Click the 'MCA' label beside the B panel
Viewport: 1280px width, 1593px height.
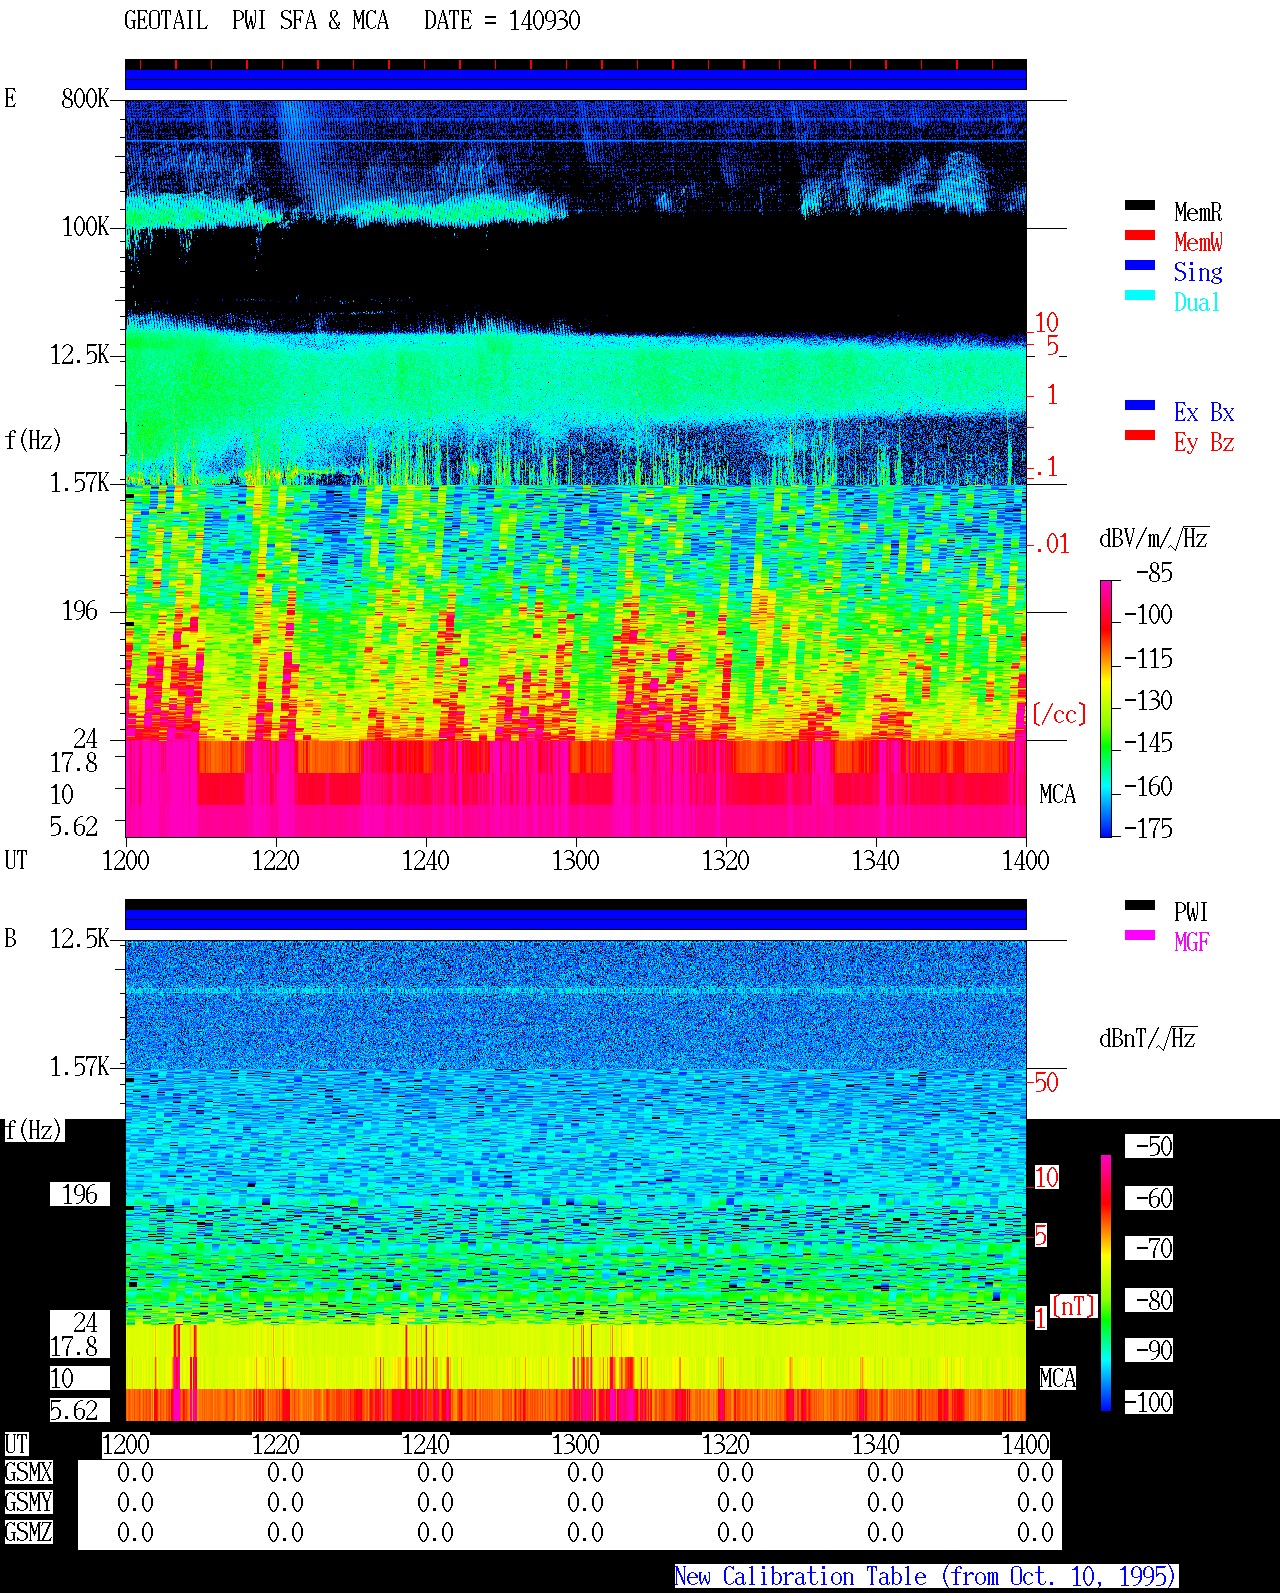[x=1057, y=1378]
